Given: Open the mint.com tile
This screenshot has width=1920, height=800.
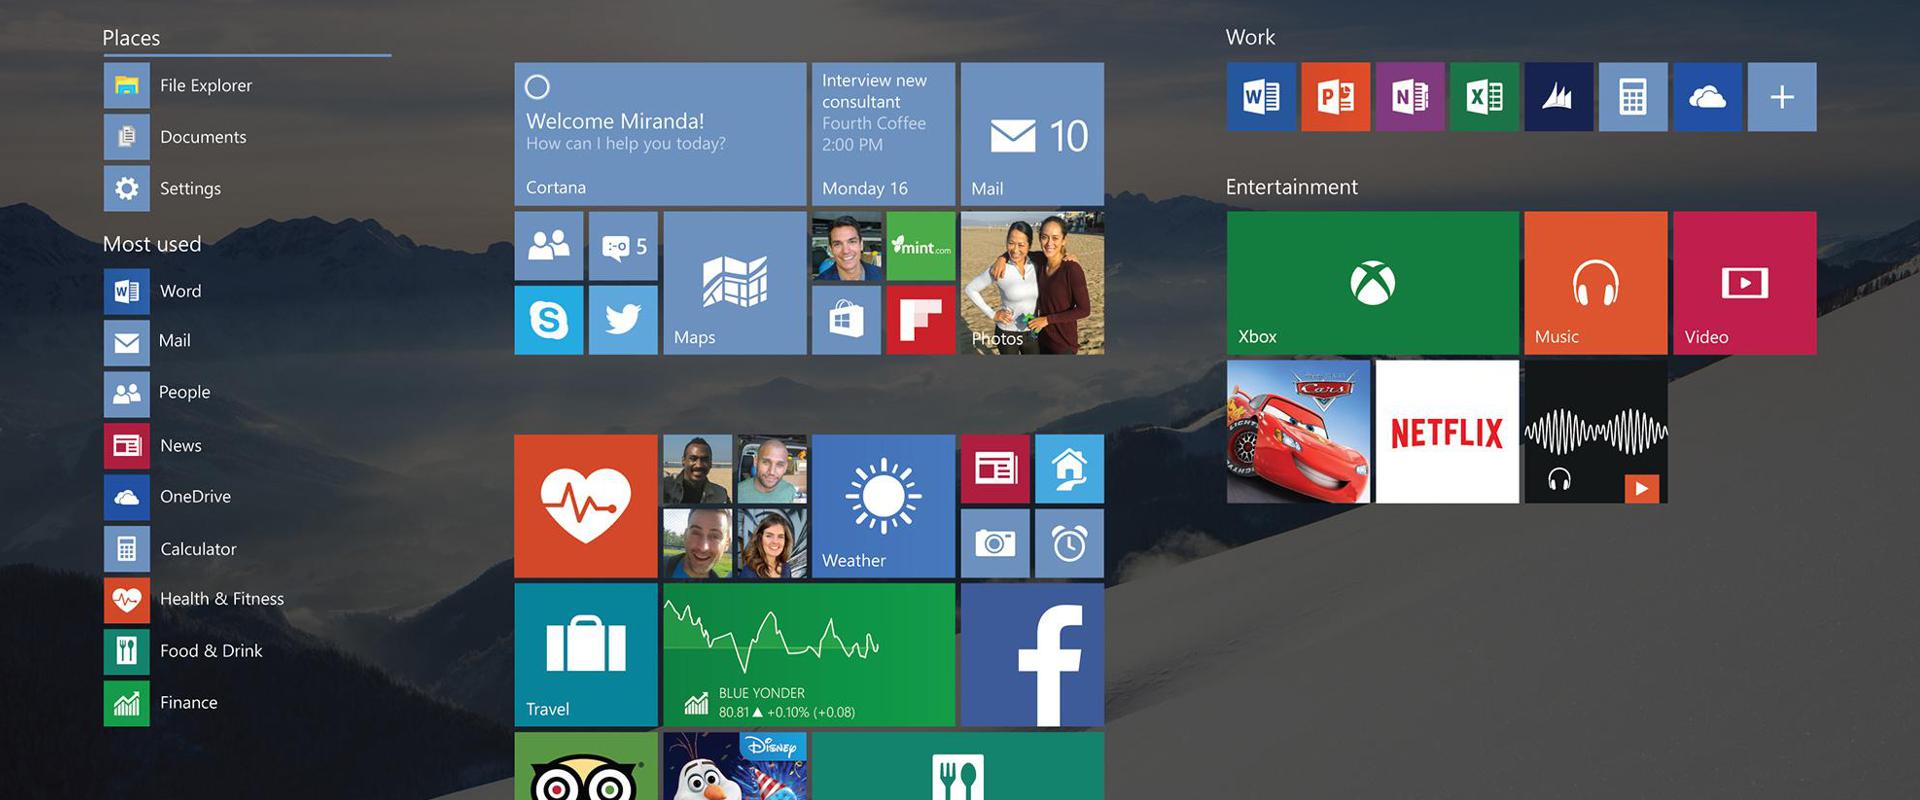Looking at the screenshot, I should click(x=921, y=245).
